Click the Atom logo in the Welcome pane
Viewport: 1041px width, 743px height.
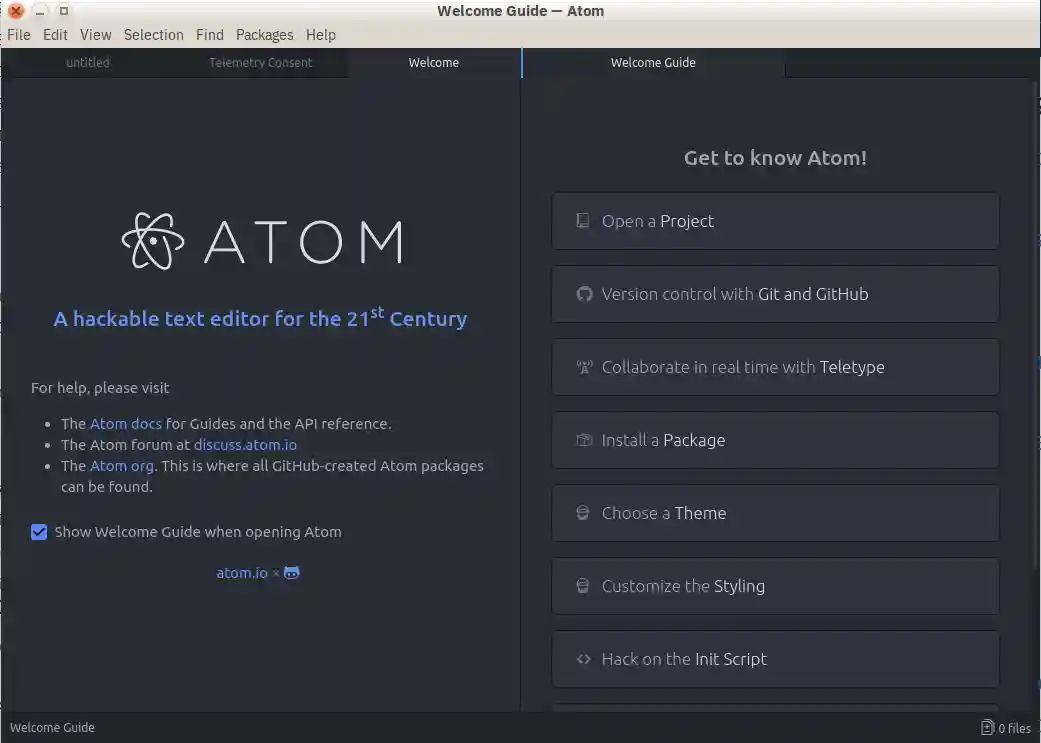coord(260,241)
